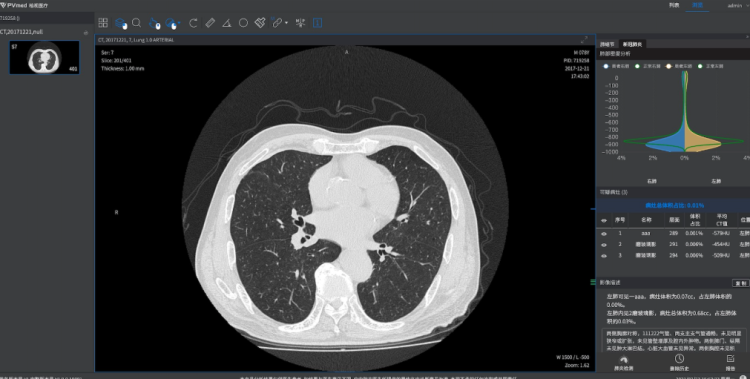Click the copy button in description header

point(740,283)
